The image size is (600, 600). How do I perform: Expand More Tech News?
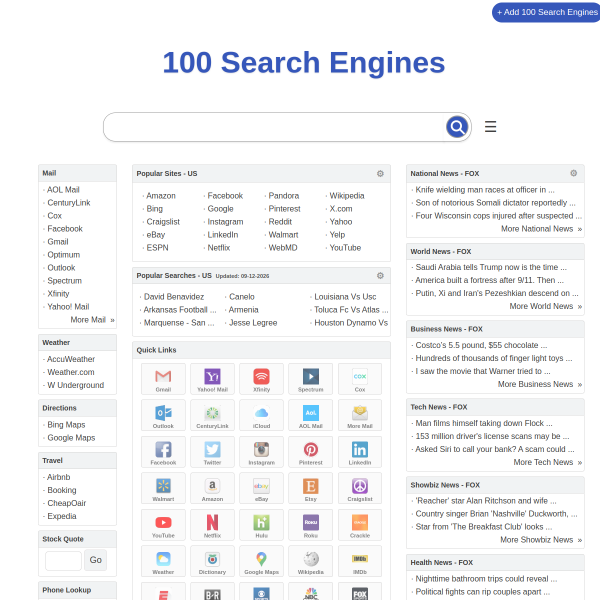click(x=548, y=462)
